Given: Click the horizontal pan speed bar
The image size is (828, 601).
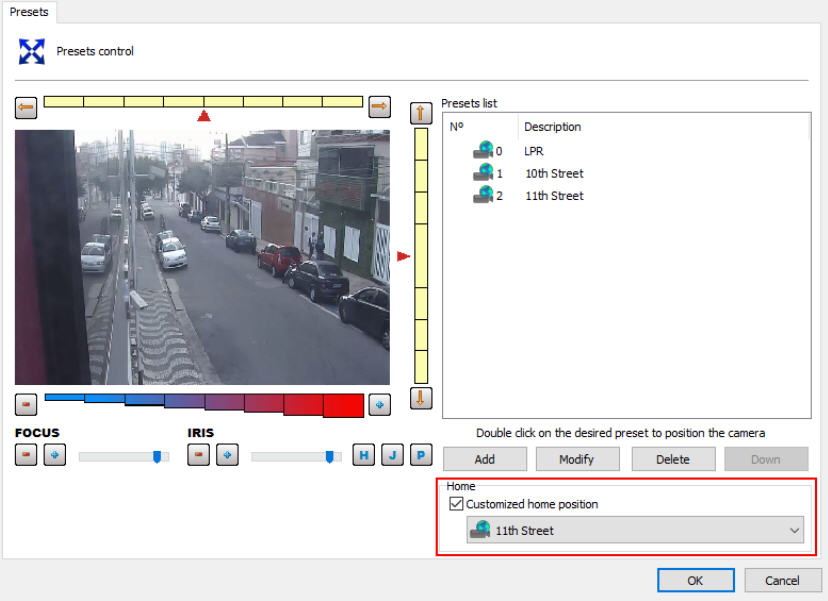Looking at the screenshot, I should (203, 101).
